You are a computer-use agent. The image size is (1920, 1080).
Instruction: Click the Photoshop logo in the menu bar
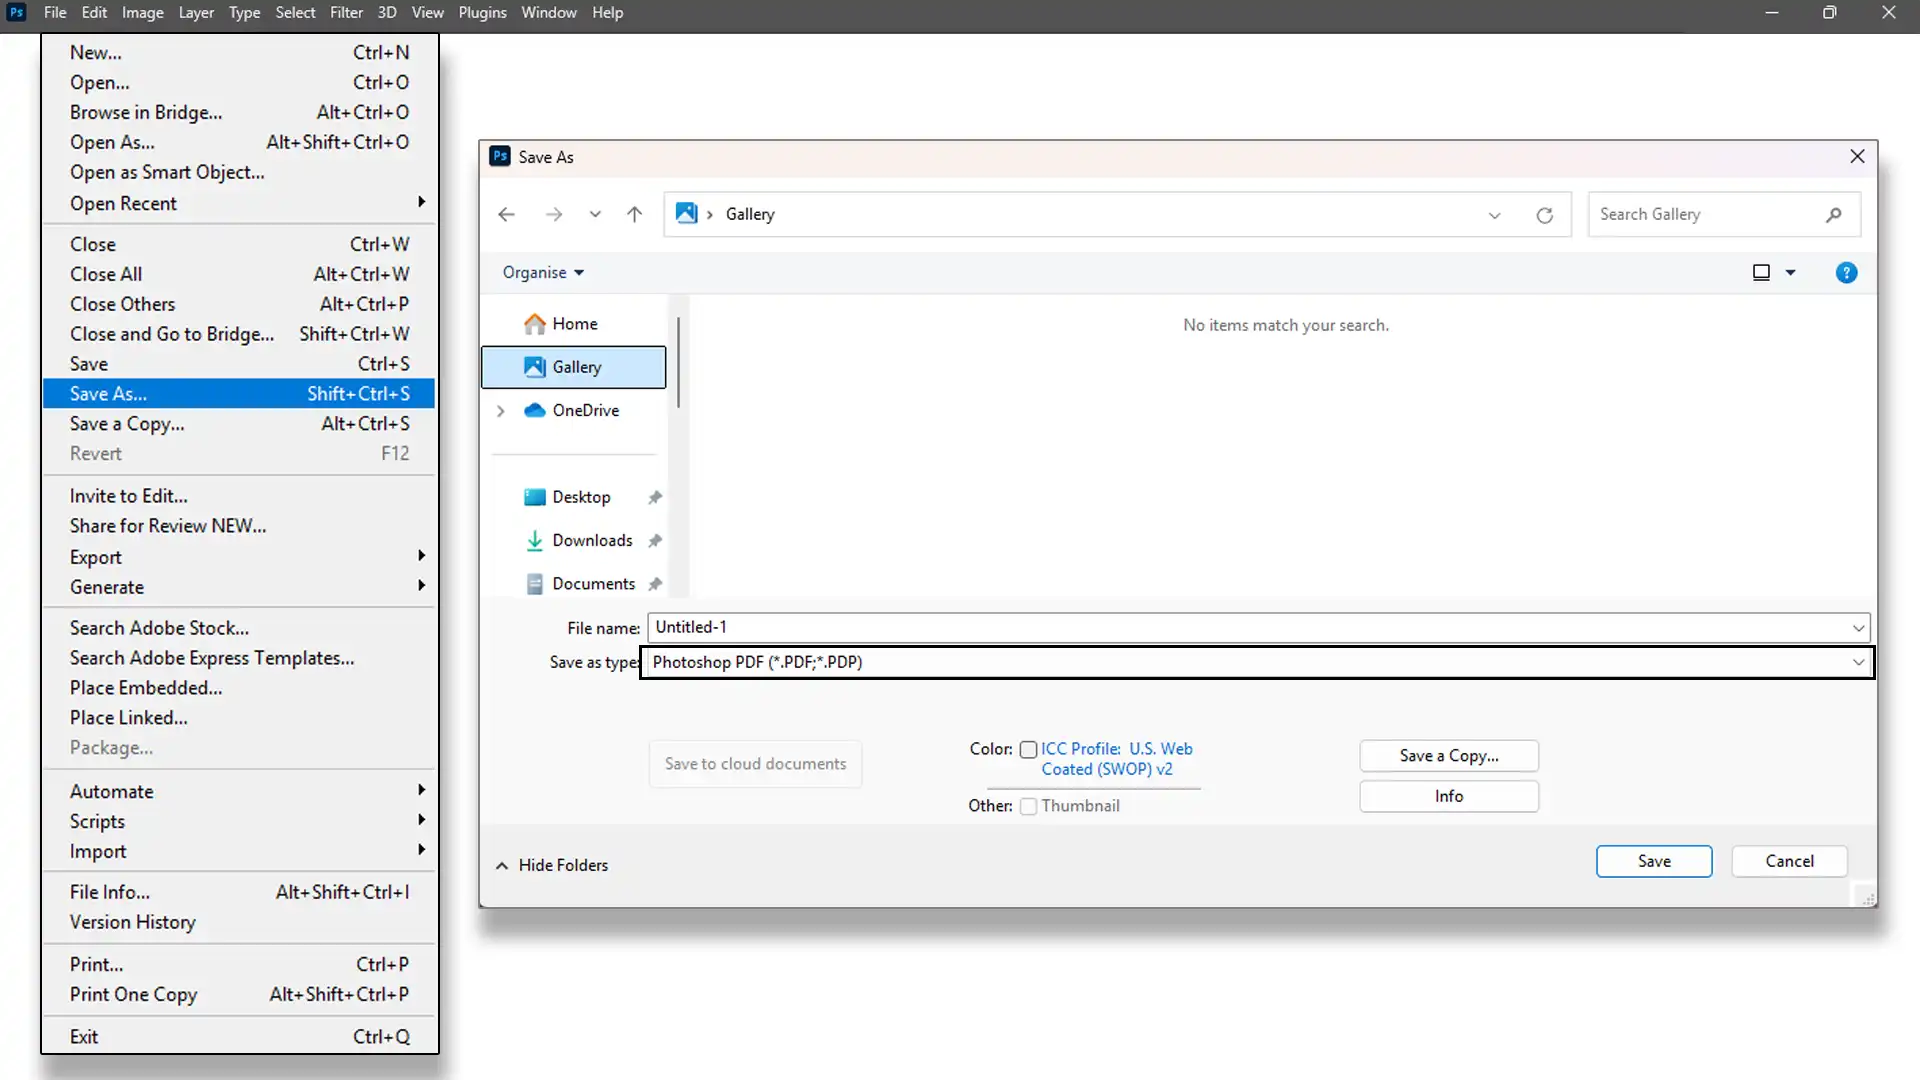pos(16,12)
